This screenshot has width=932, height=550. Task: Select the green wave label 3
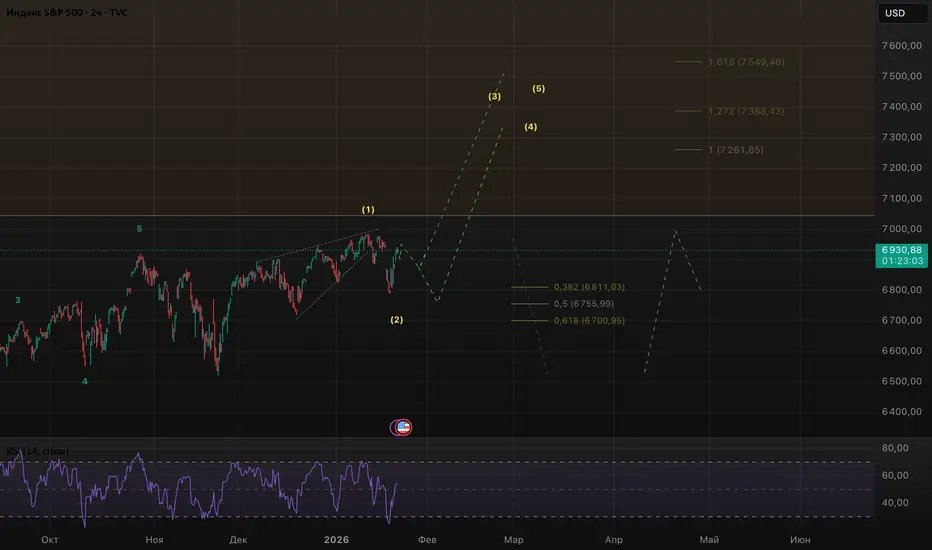pyautogui.click(x=18, y=300)
